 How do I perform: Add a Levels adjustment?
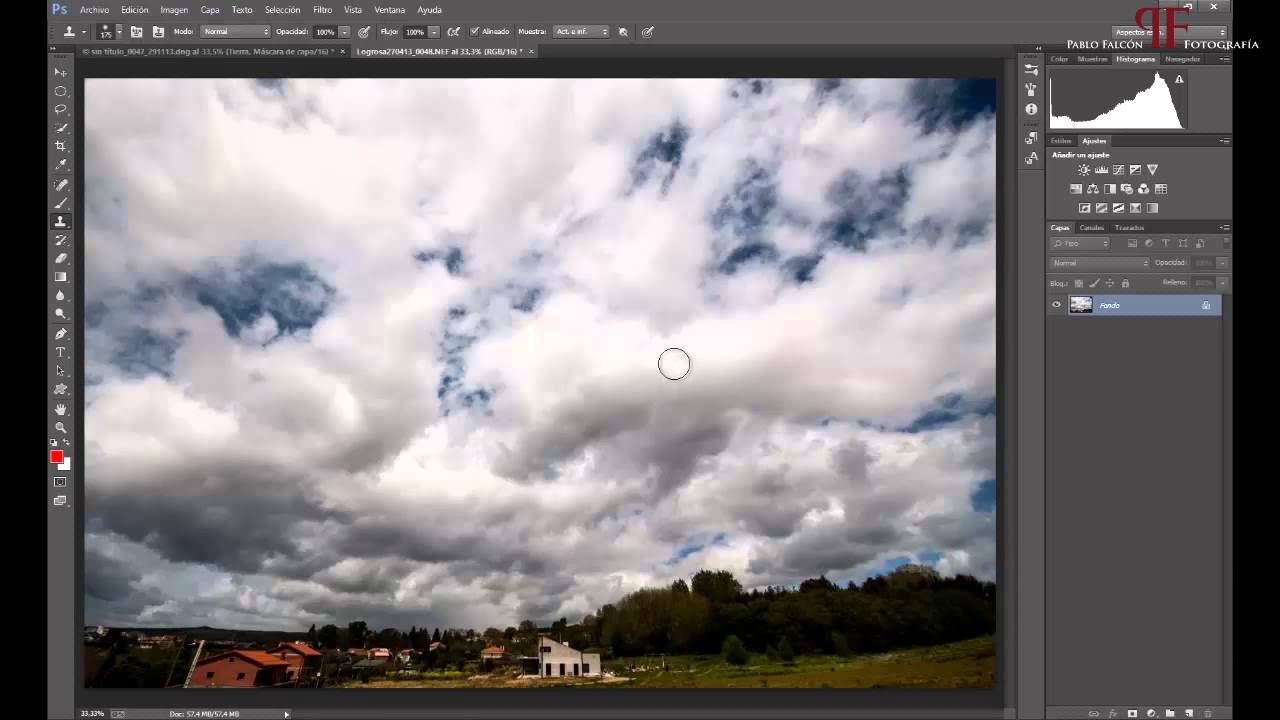pos(1101,170)
